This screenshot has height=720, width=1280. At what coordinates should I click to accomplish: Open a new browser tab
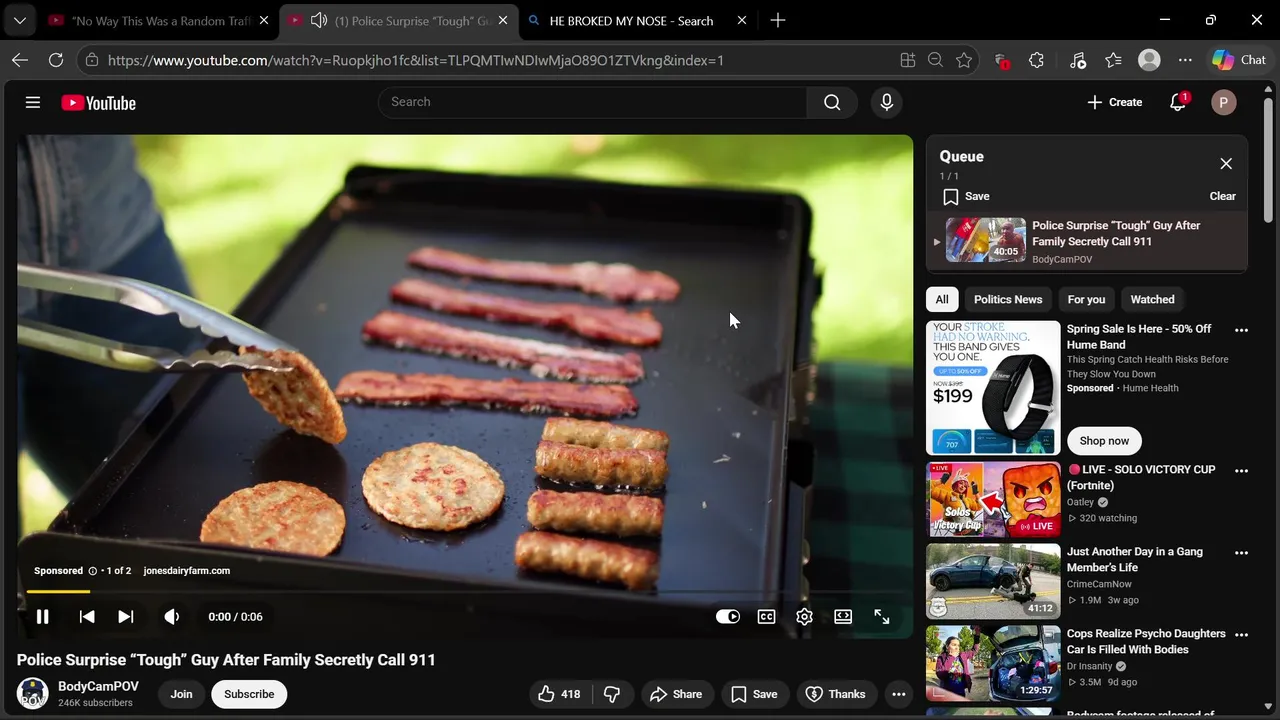click(778, 20)
